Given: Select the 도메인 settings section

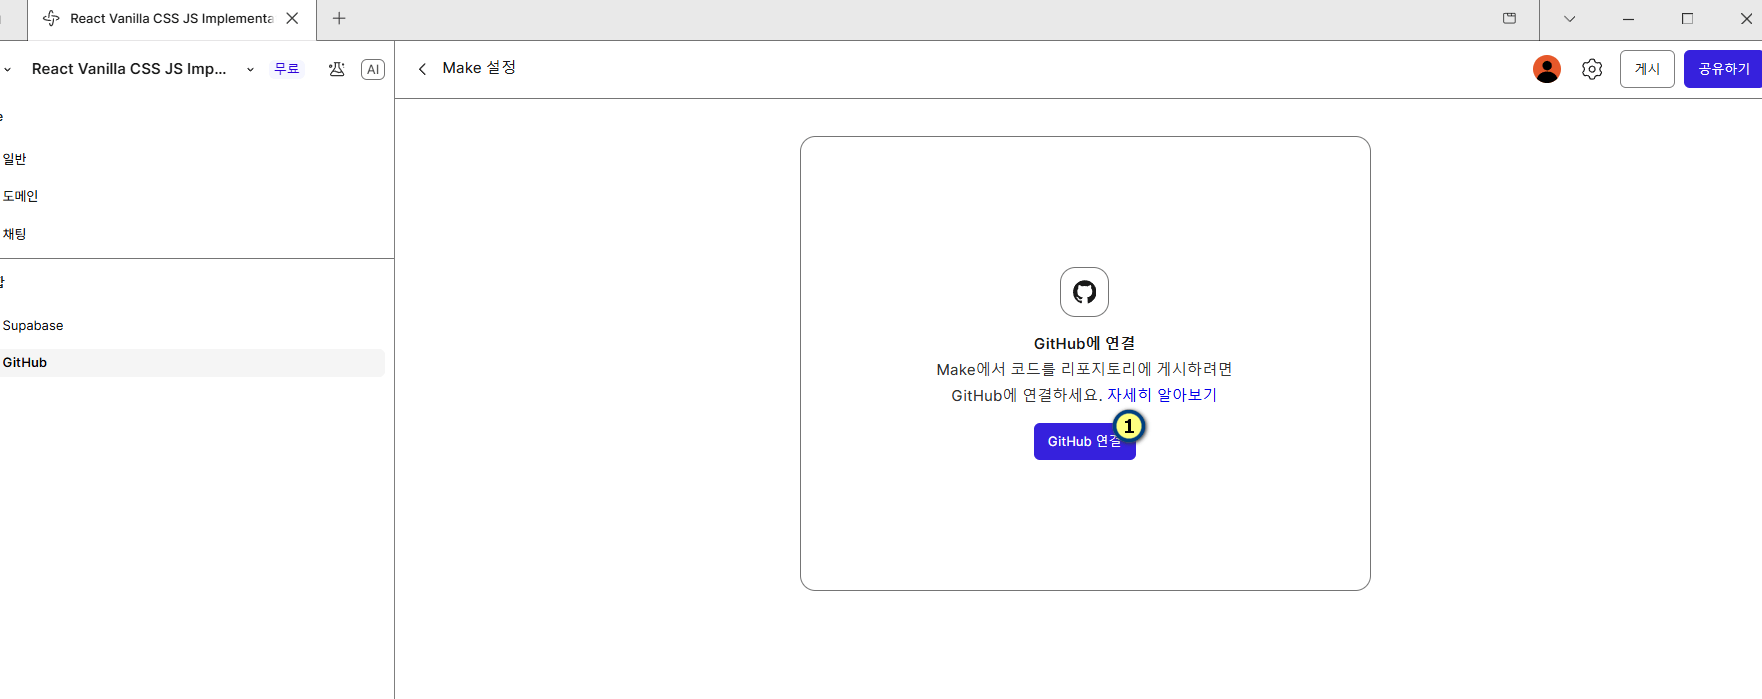Looking at the screenshot, I should click(x=20, y=196).
